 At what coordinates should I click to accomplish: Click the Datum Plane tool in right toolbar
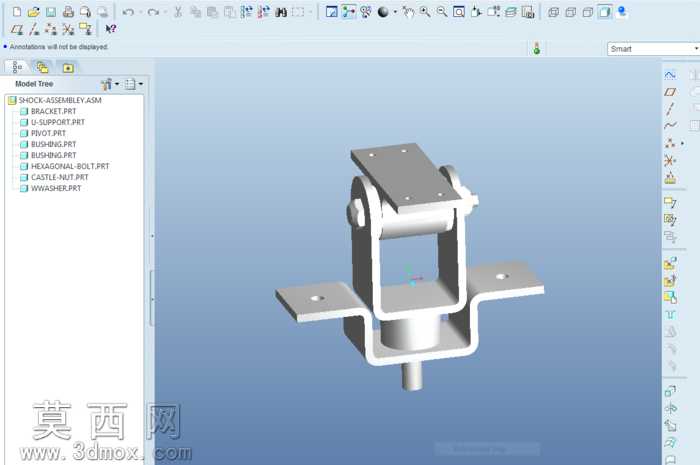[670, 92]
